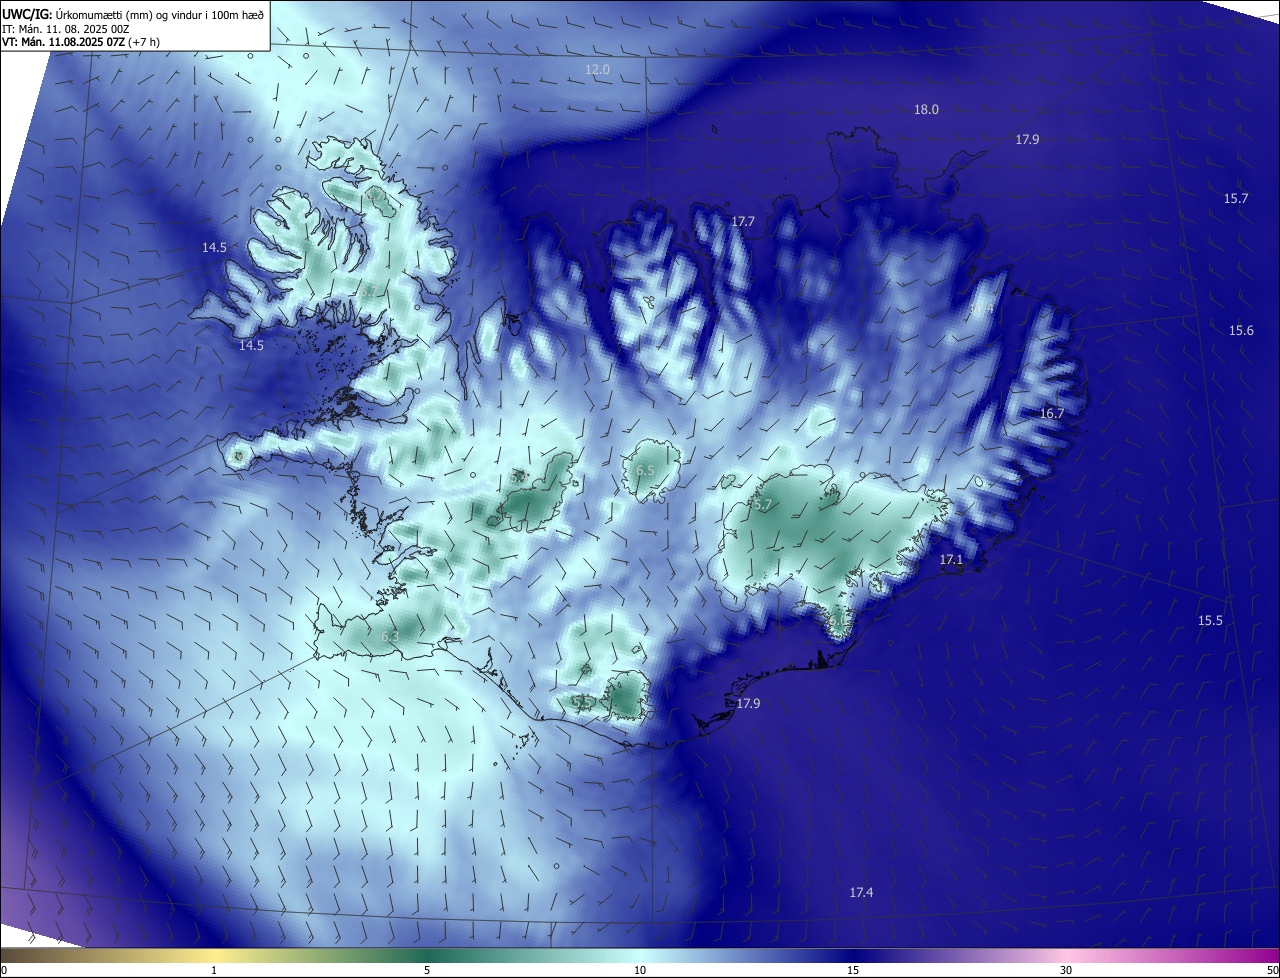This screenshot has width=1280, height=978.
Task: Click the 15.6 value label
Action: click(x=1241, y=331)
